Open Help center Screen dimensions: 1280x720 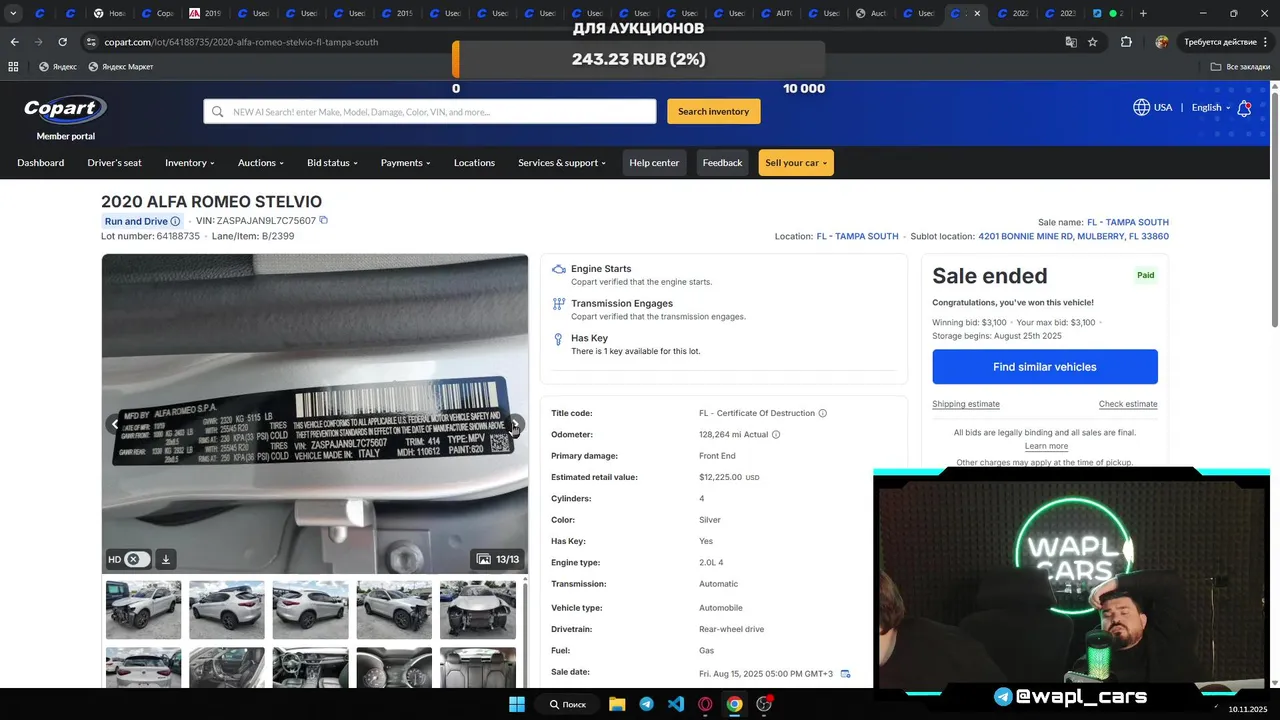[654, 163]
